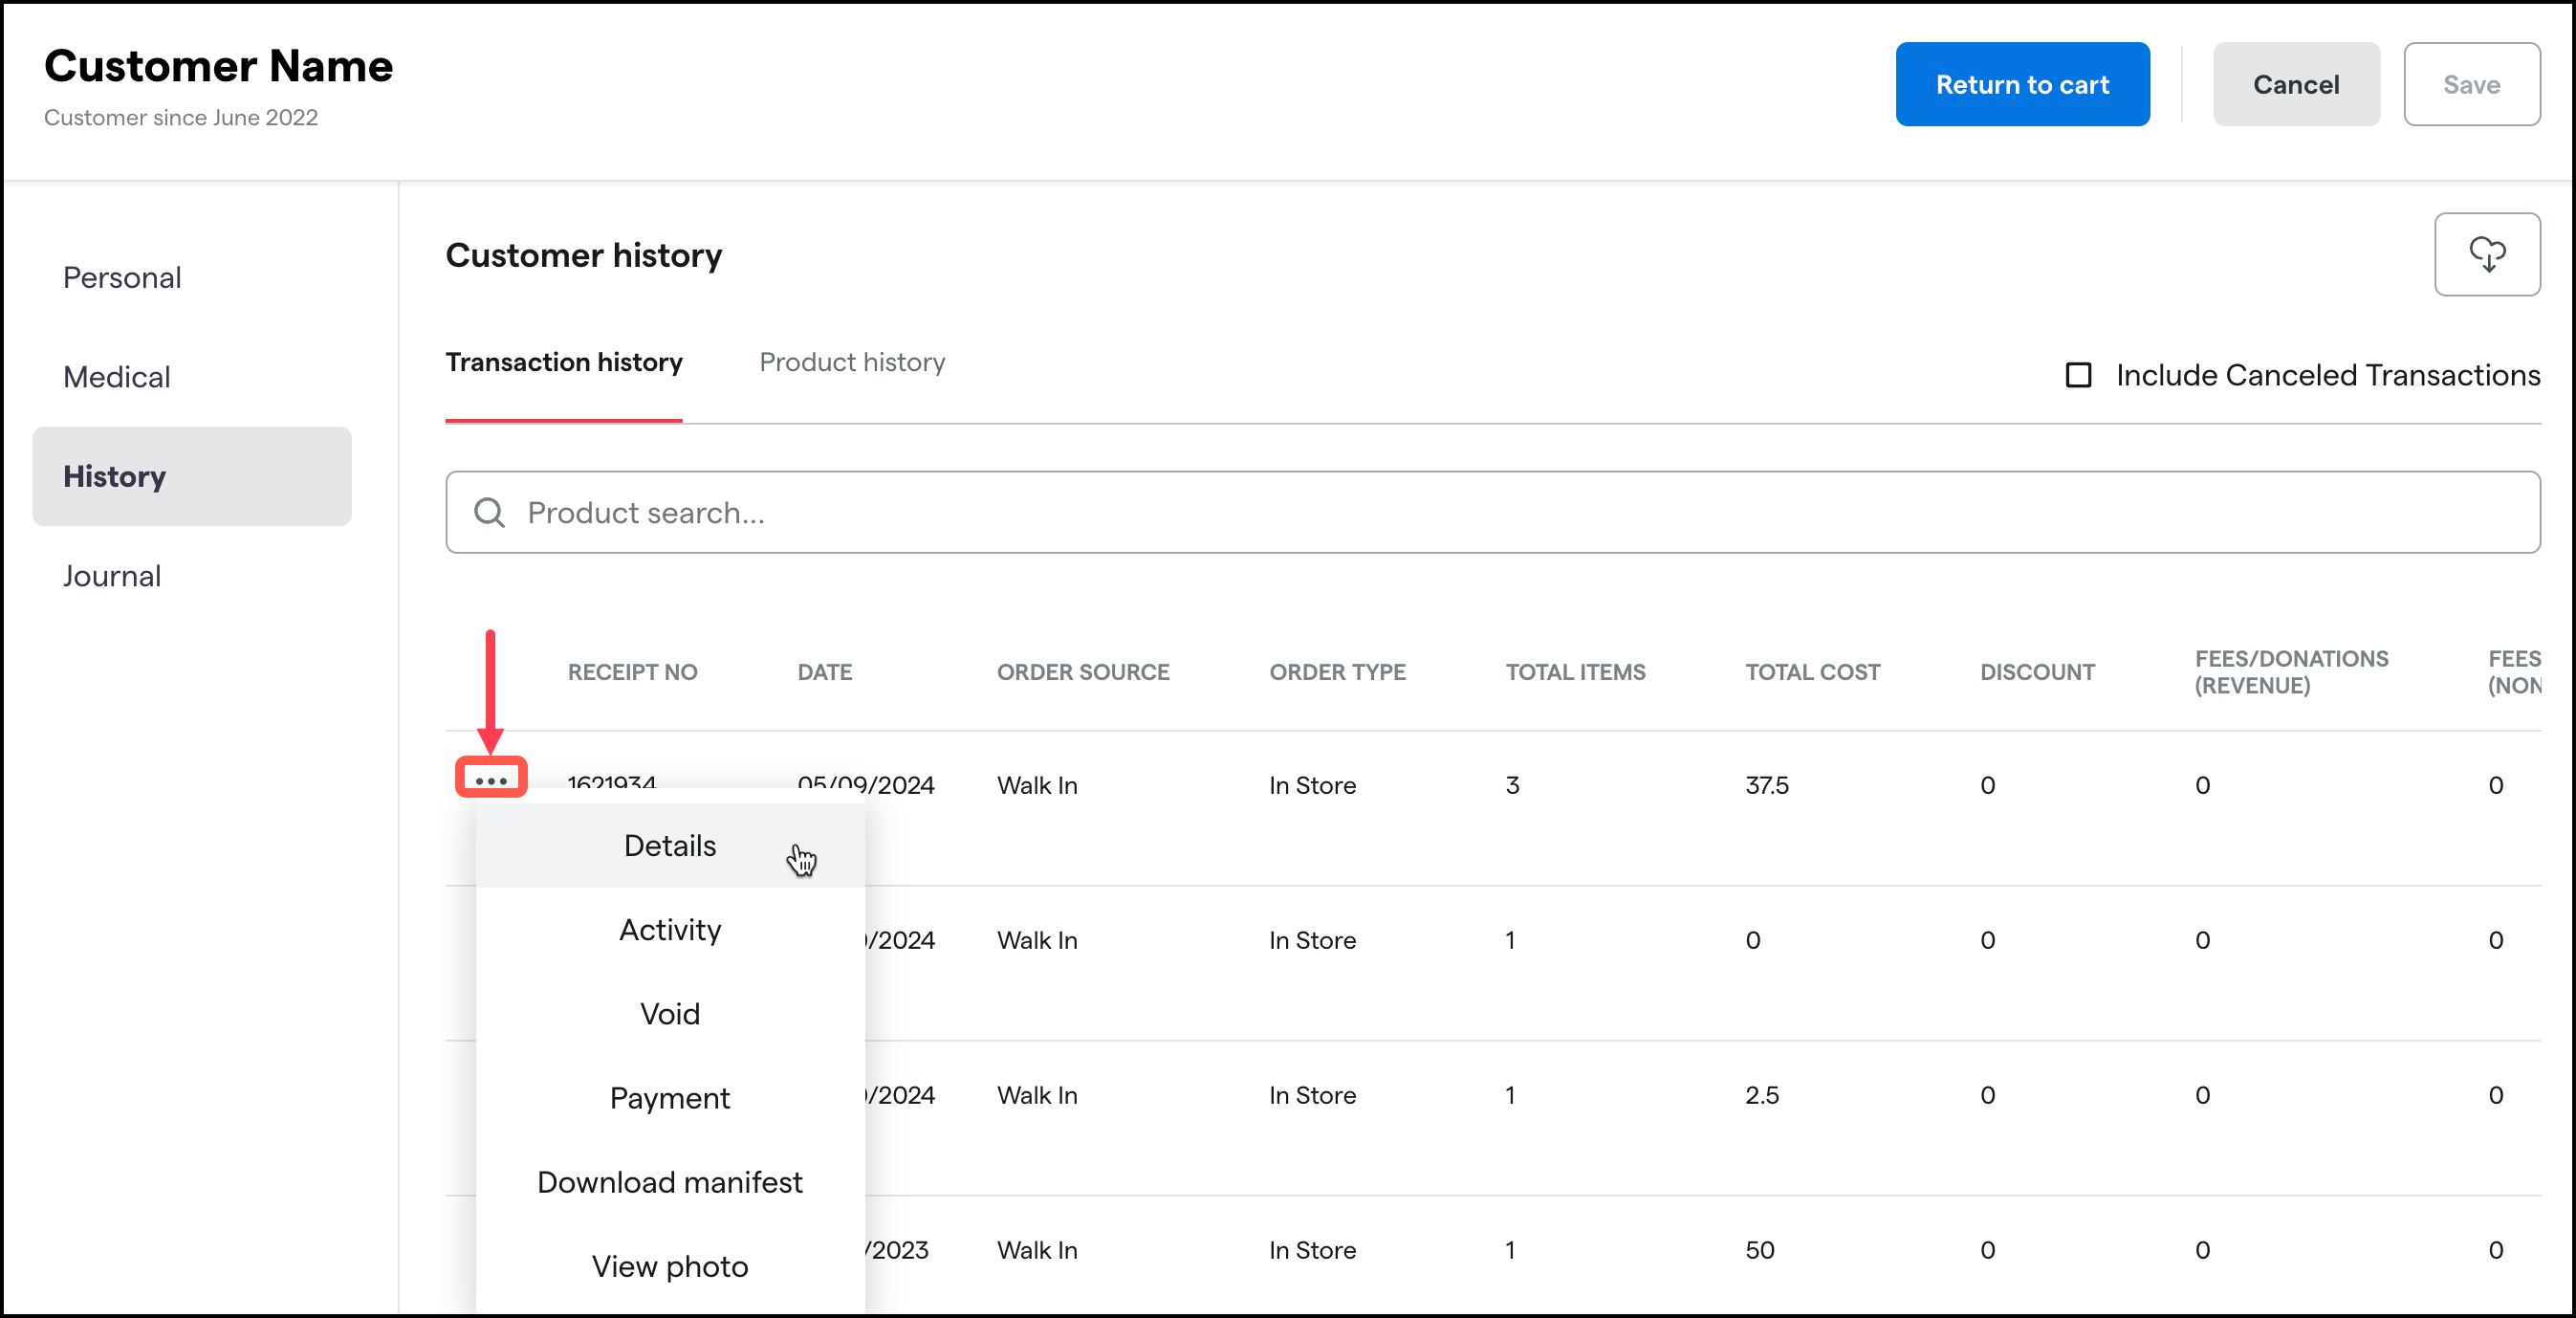The height and width of the screenshot is (1318, 2576).
Task: Click the Save button
Action: point(2471,84)
